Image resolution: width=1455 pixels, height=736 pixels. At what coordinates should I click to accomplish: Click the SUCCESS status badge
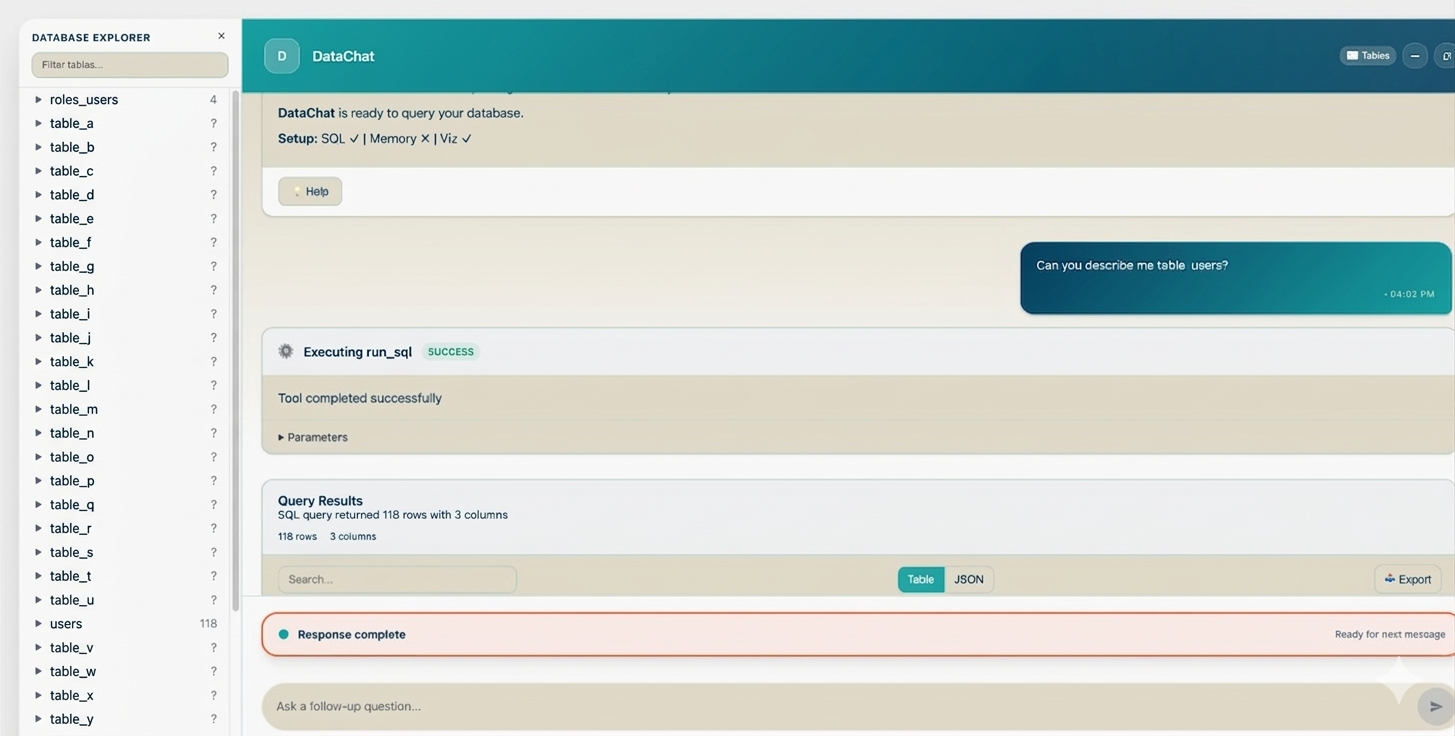451,352
